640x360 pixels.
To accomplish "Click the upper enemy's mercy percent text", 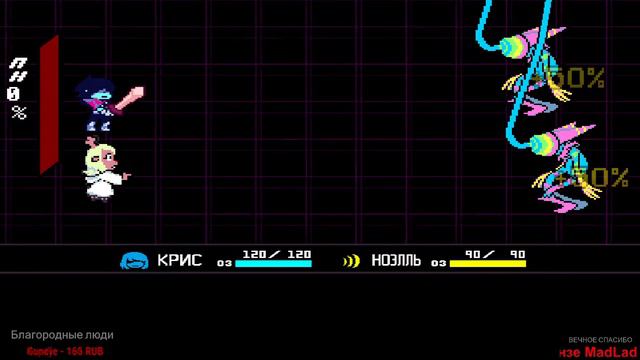I will [569, 78].
